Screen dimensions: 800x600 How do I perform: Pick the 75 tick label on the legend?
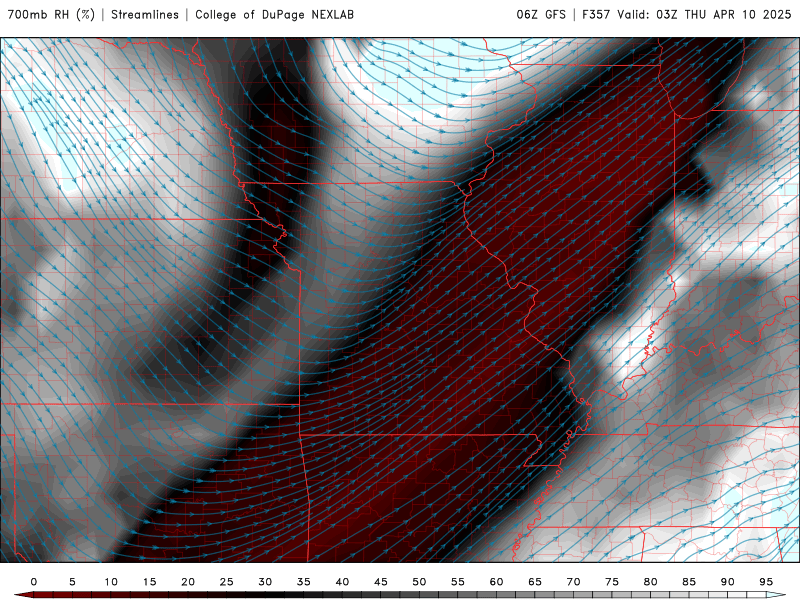pos(612,582)
